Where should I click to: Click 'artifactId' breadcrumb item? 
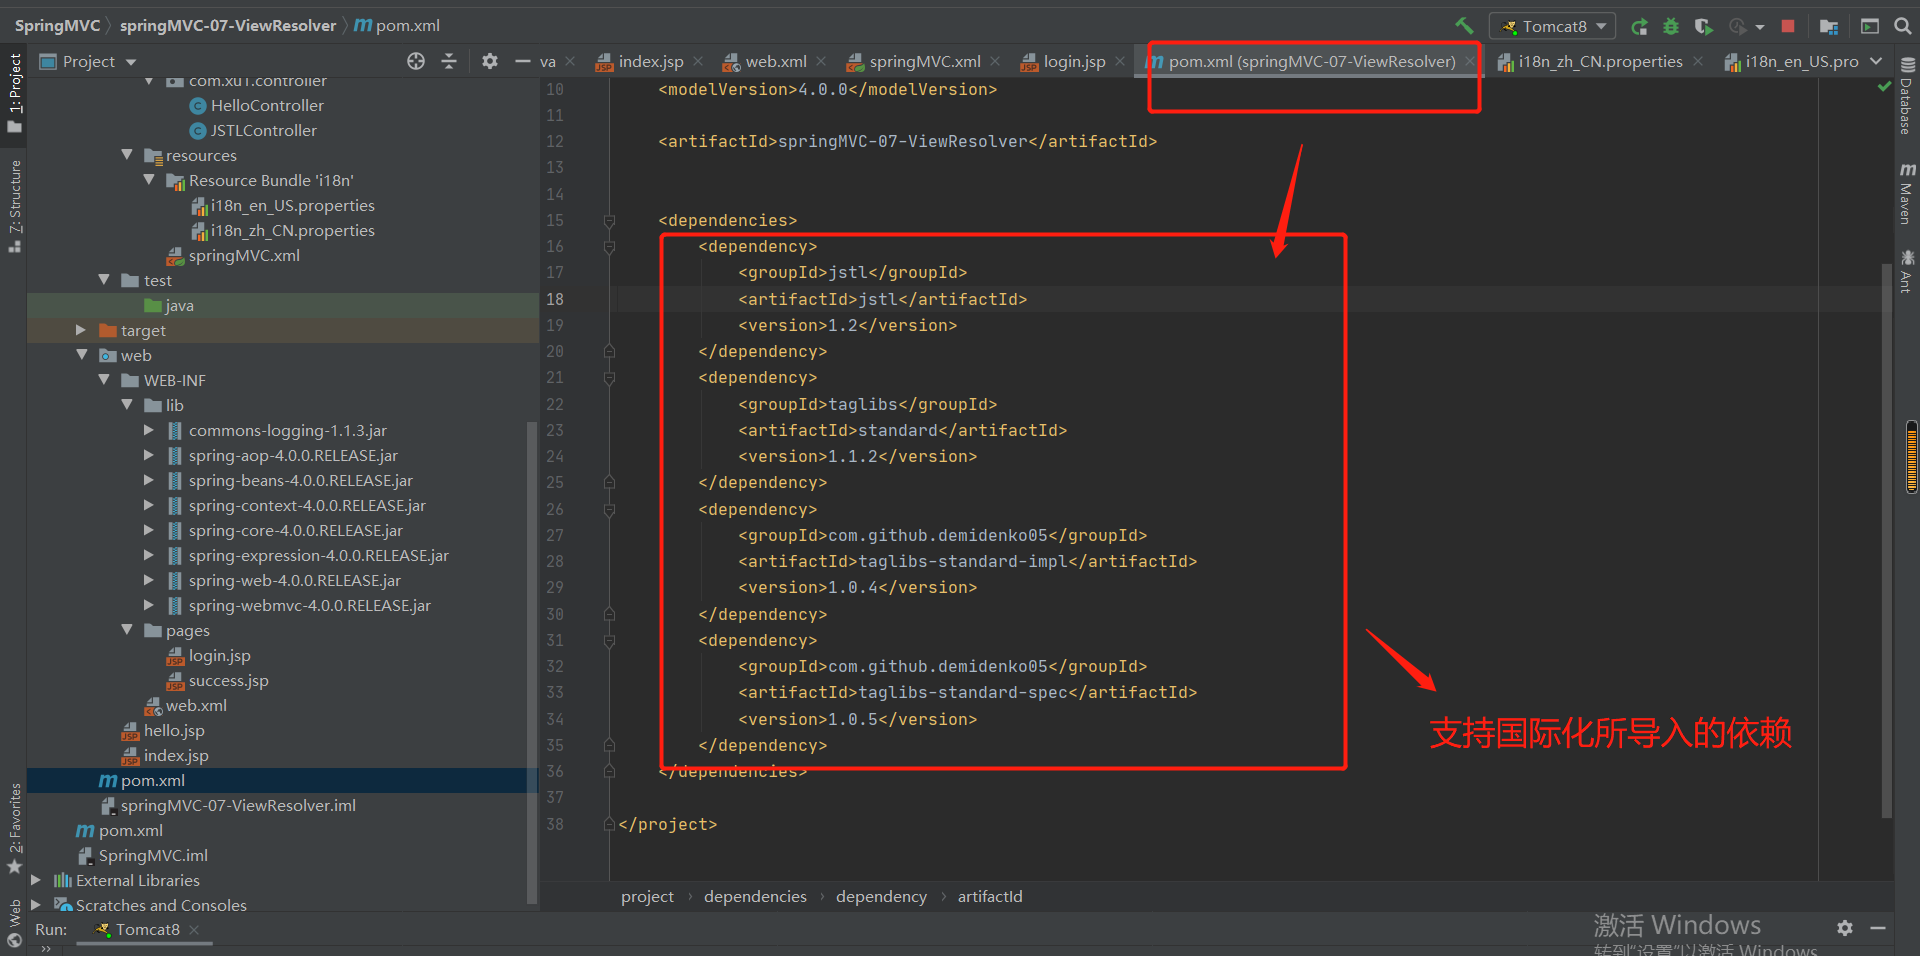[x=990, y=896]
